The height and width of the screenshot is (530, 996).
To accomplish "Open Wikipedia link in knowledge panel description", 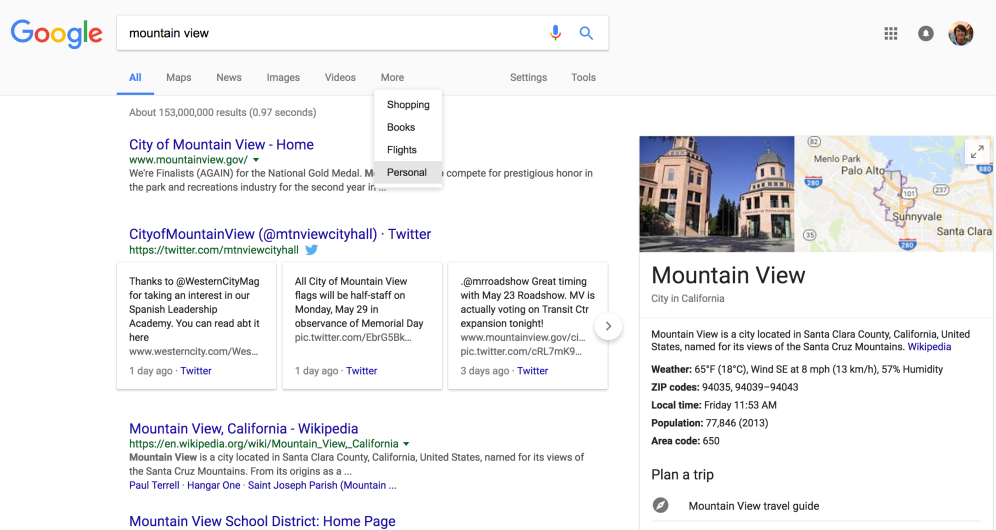I will coord(929,347).
